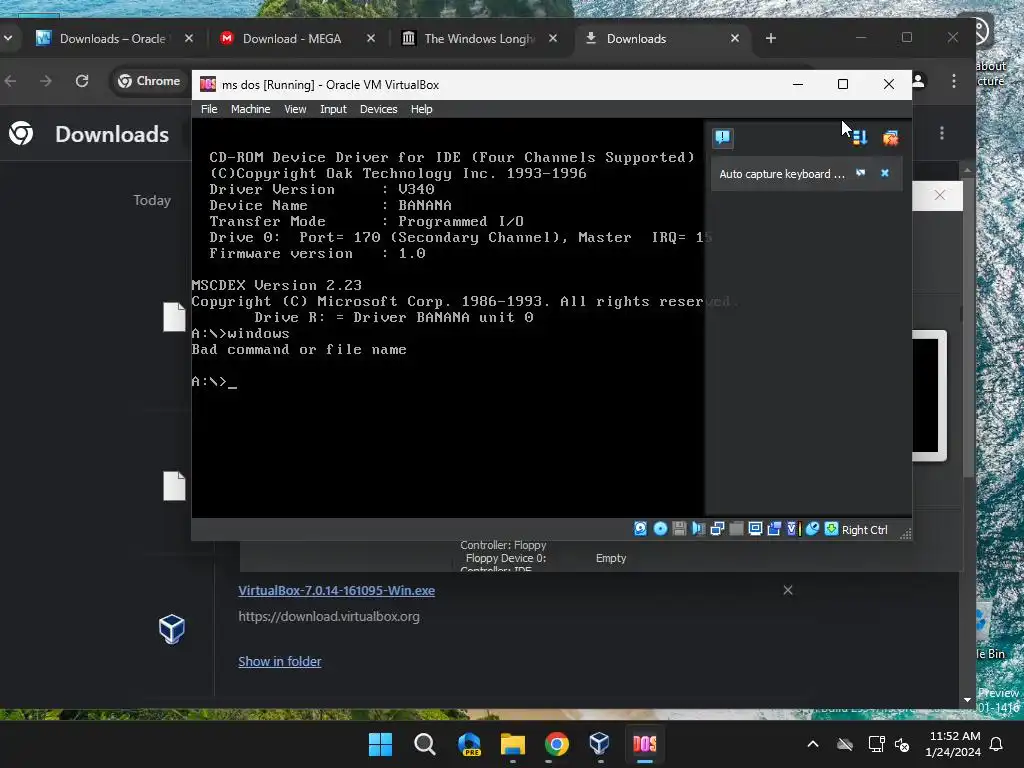Viewport: 1024px width, 768px height.
Task: Close The Windows Longhorn tab
Action: (x=553, y=39)
